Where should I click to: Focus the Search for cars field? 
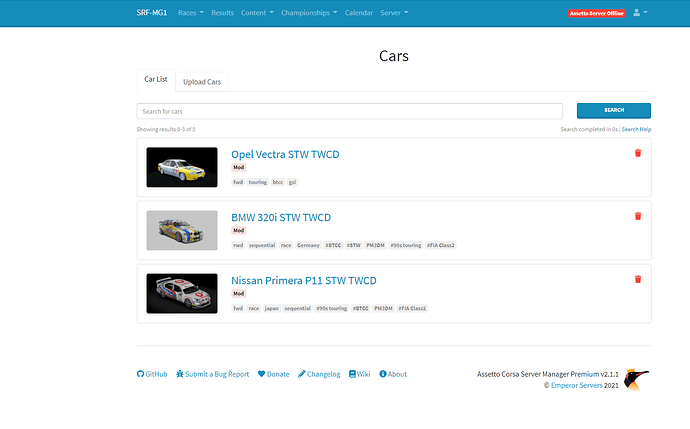coord(349,111)
